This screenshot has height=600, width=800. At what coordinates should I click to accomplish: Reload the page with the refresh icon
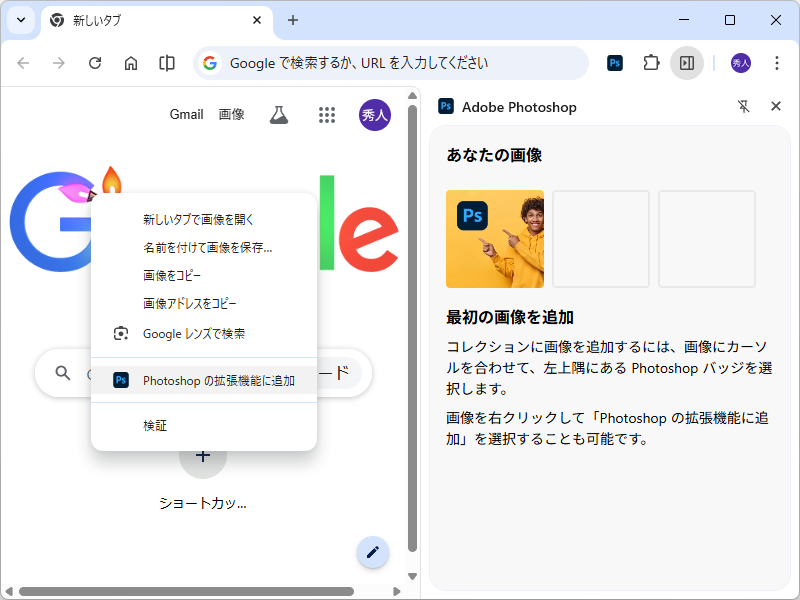(95, 62)
